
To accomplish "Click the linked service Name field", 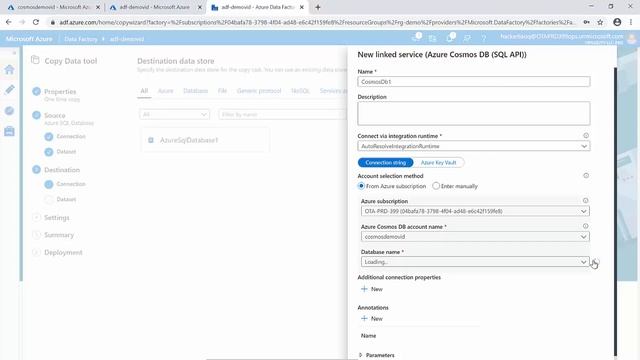I will point(473,82).
